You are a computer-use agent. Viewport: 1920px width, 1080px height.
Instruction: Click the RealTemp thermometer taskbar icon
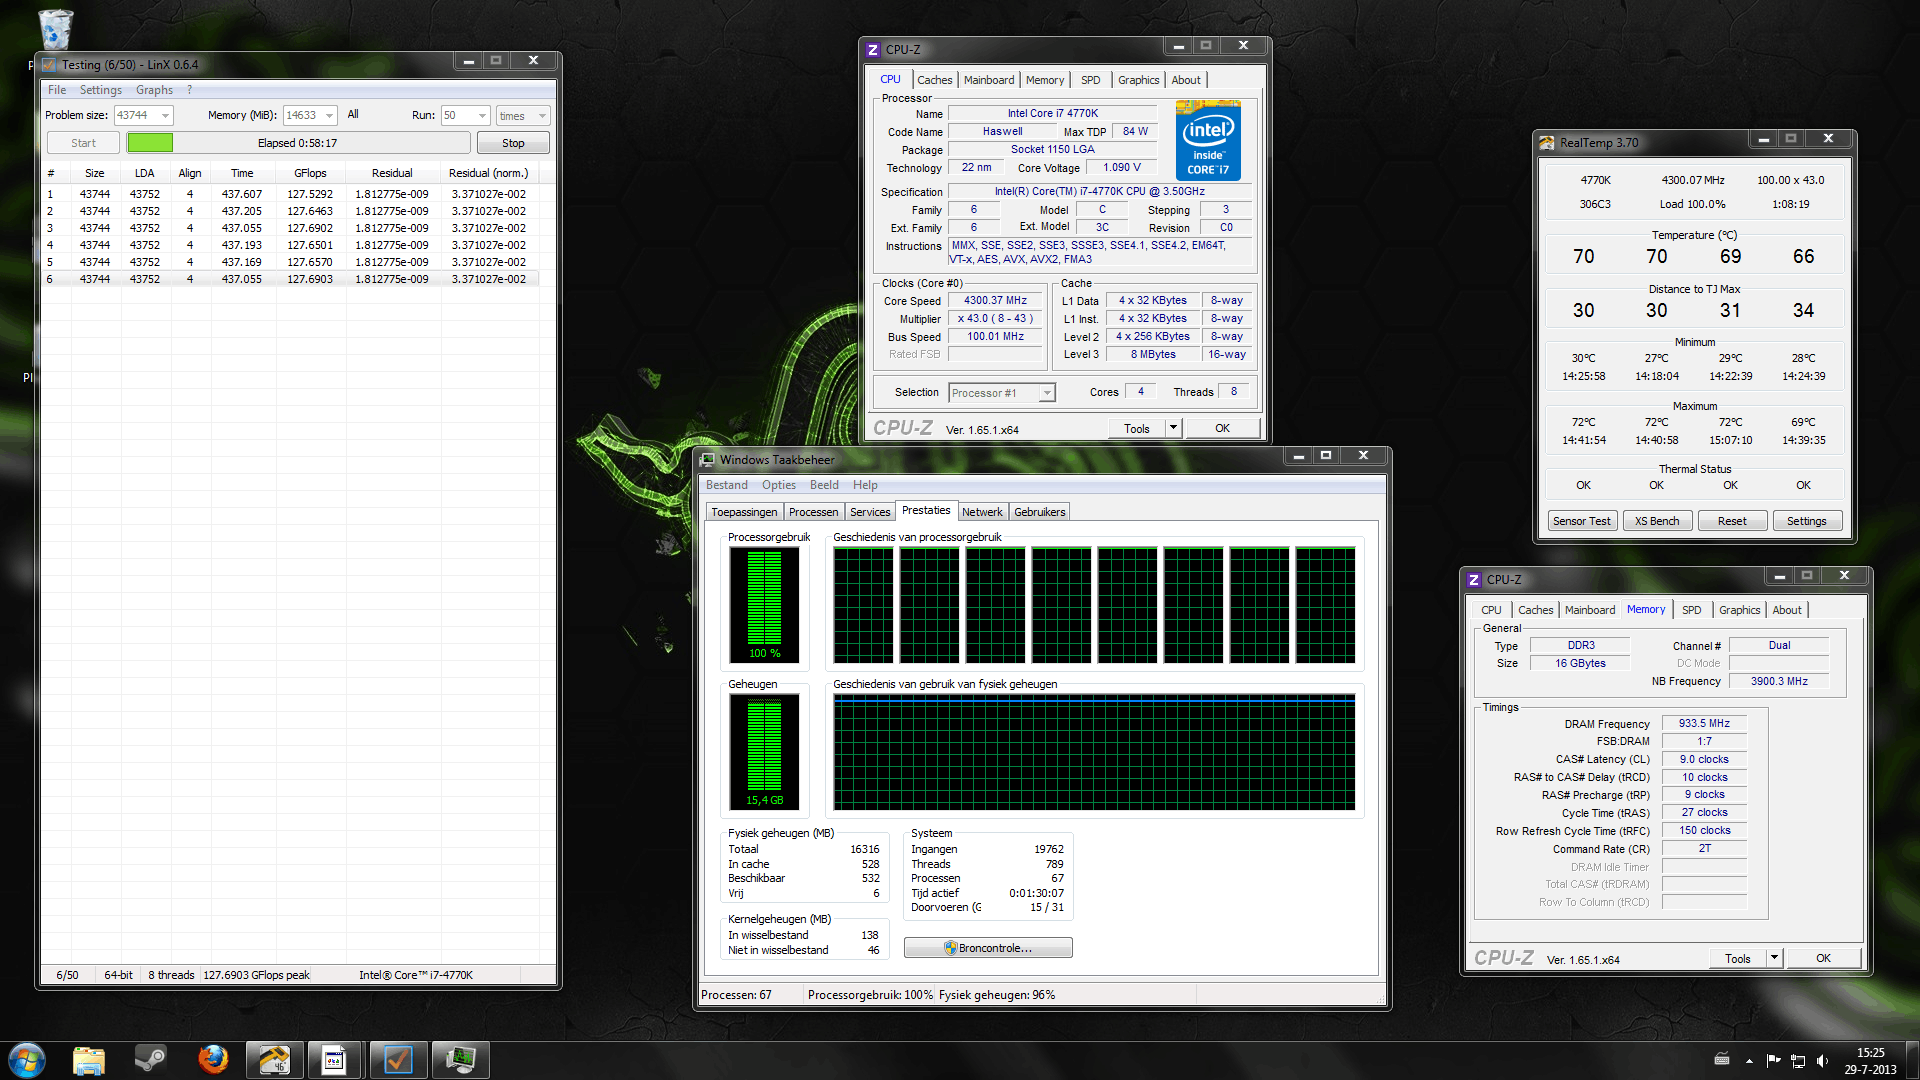pos(274,1059)
